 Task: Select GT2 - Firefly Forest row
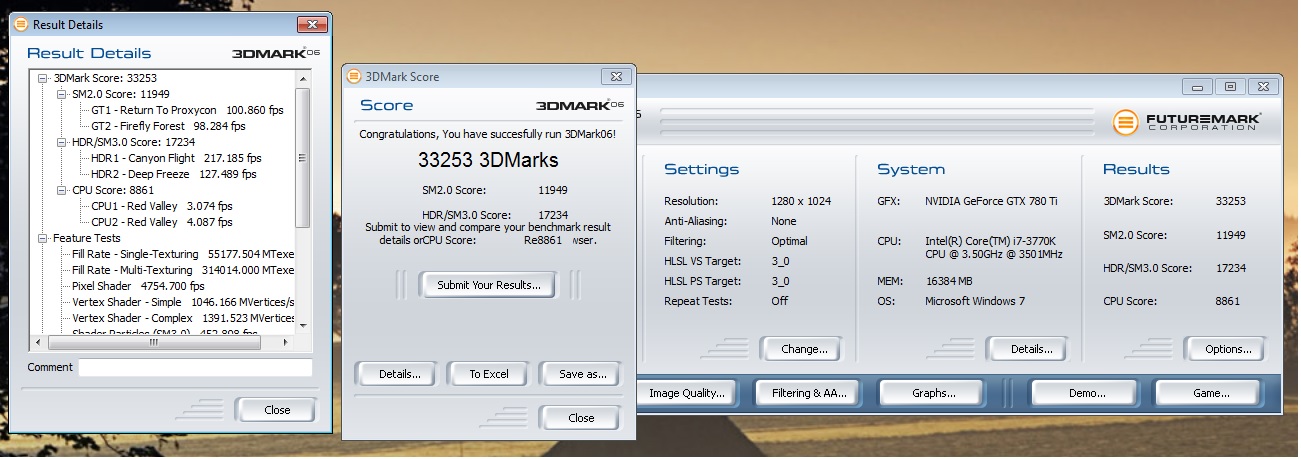168,126
